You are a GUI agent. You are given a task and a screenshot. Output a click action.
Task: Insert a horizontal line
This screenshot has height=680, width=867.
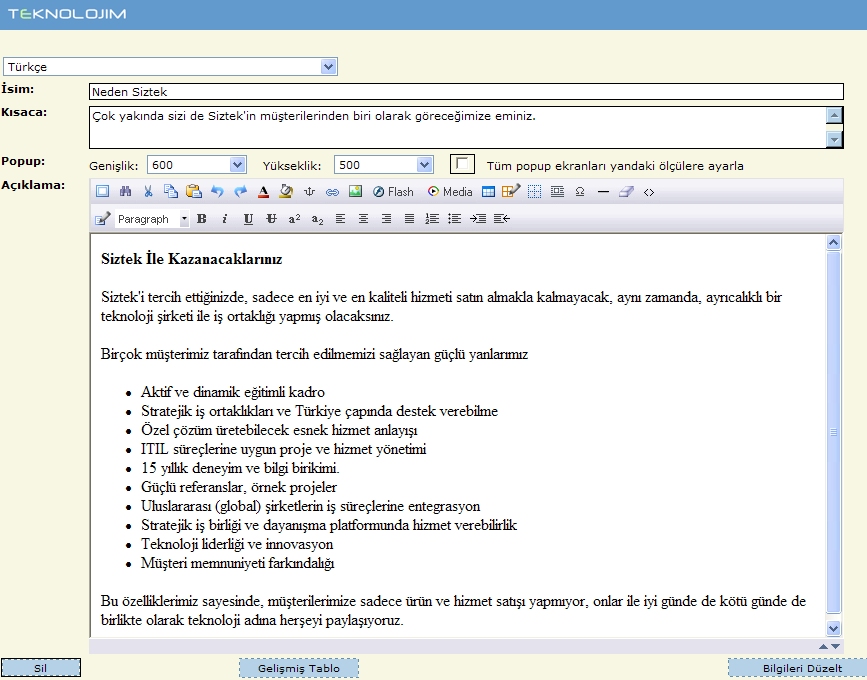[603, 192]
